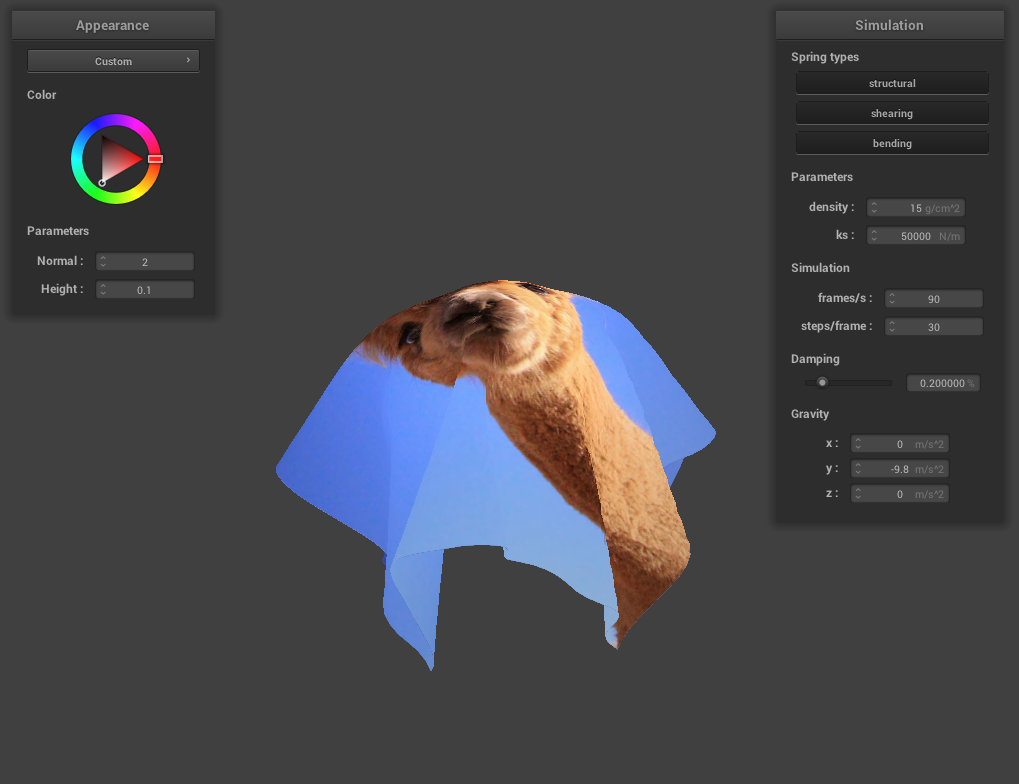1019x784 pixels.
Task: Click the Damping slider handle
Action: click(822, 382)
